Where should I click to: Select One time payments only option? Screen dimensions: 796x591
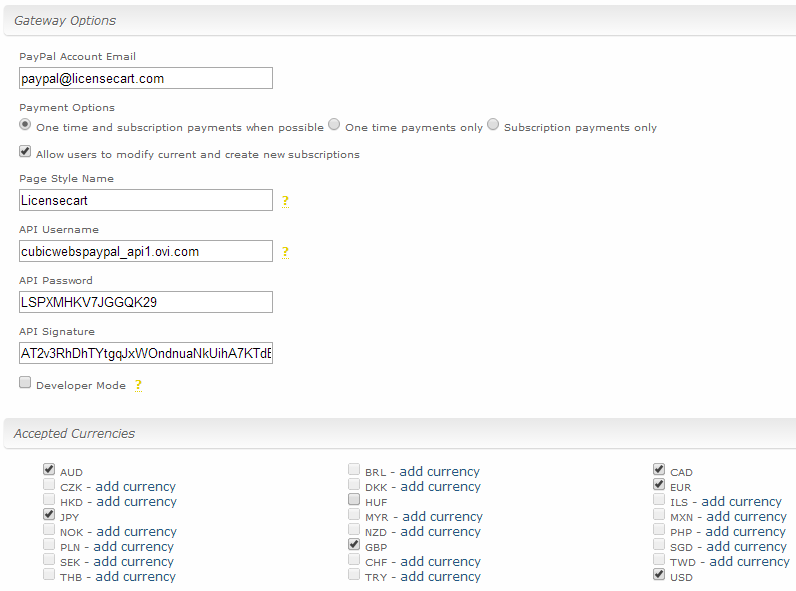click(x=334, y=124)
